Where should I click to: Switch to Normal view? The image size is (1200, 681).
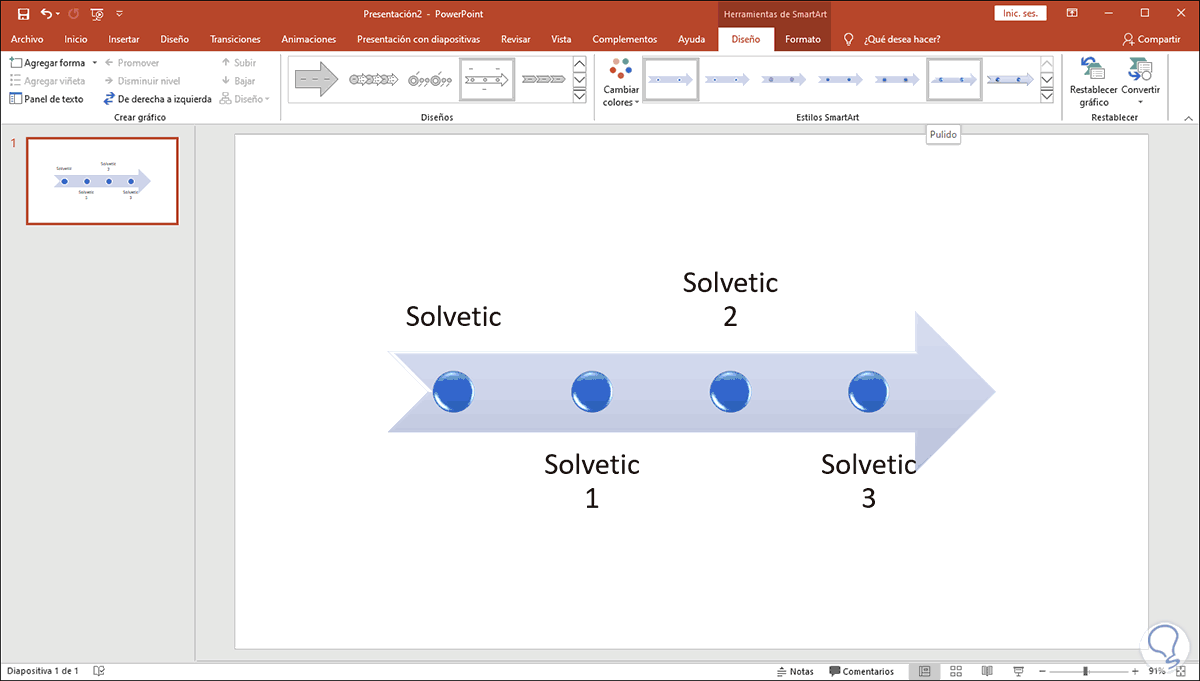(x=924, y=671)
